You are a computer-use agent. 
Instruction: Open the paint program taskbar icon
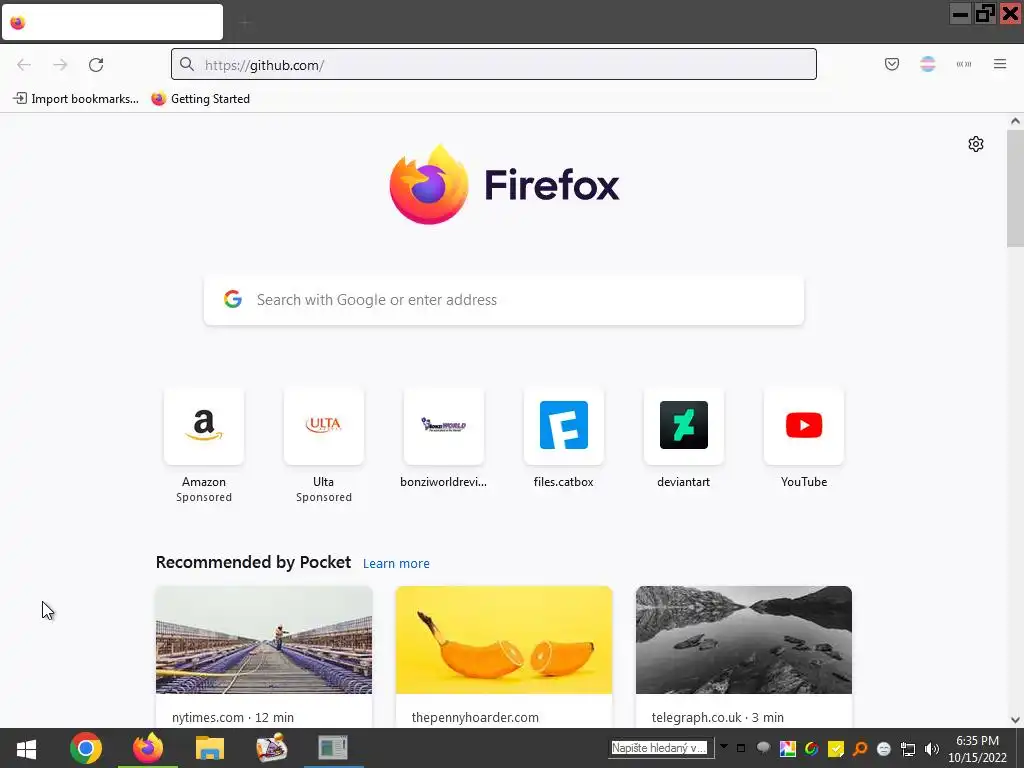(272, 748)
